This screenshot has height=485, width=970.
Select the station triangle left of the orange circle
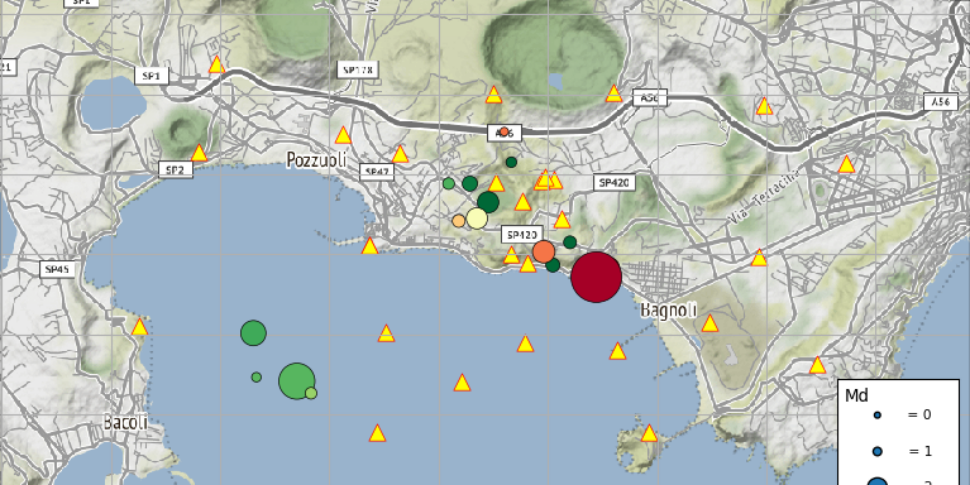point(511,255)
